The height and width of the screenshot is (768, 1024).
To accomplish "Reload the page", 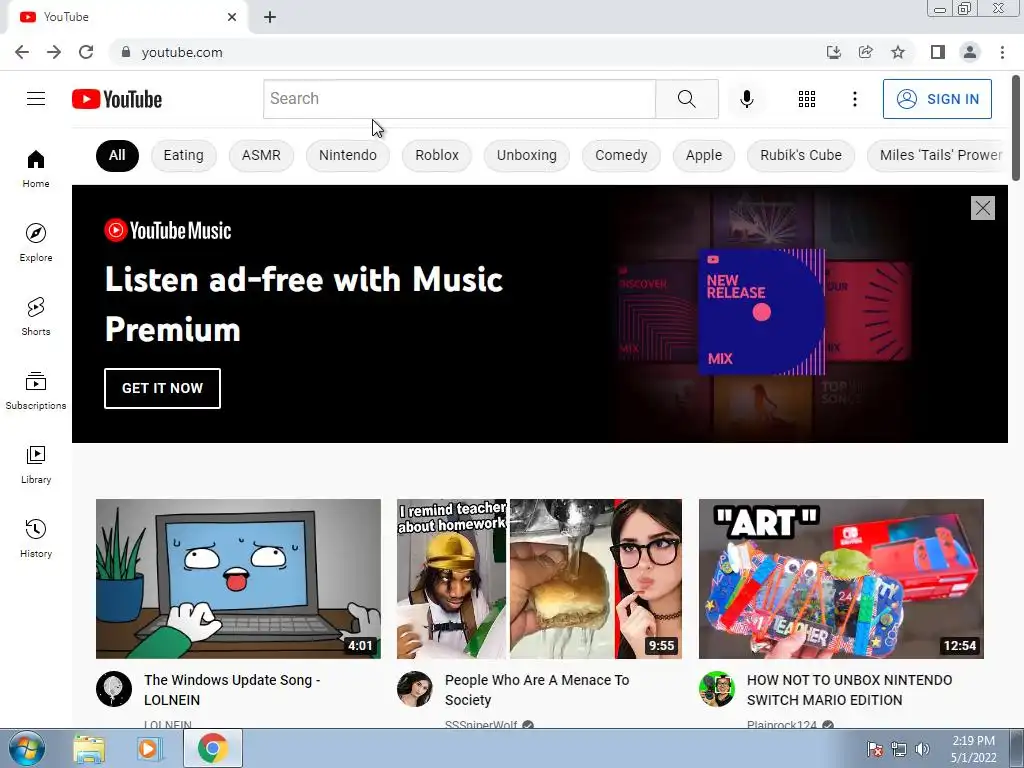I will [x=86, y=52].
